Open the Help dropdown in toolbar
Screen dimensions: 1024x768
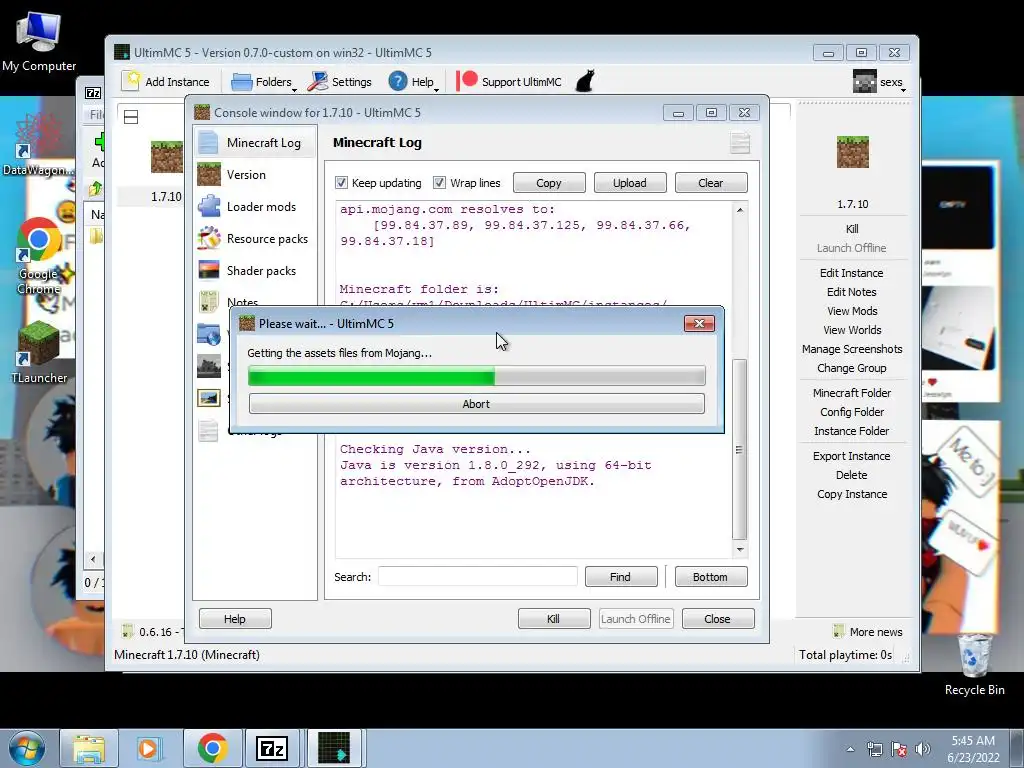click(413, 82)
